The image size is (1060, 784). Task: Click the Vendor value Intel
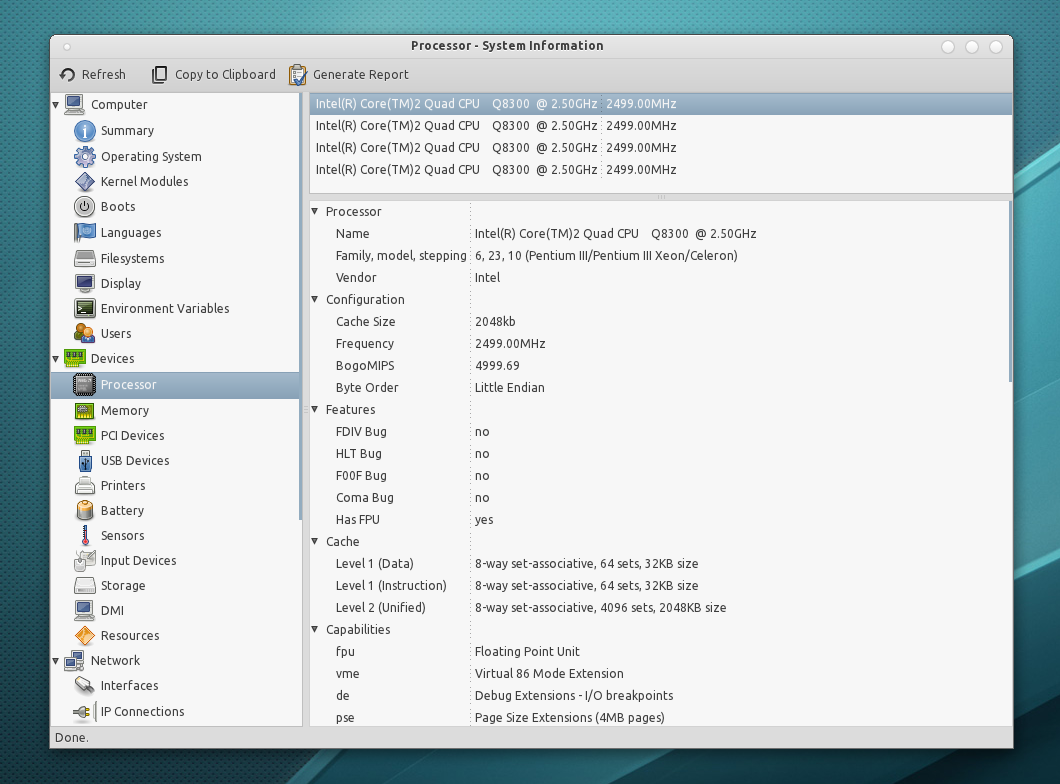(x=487, y=278)
